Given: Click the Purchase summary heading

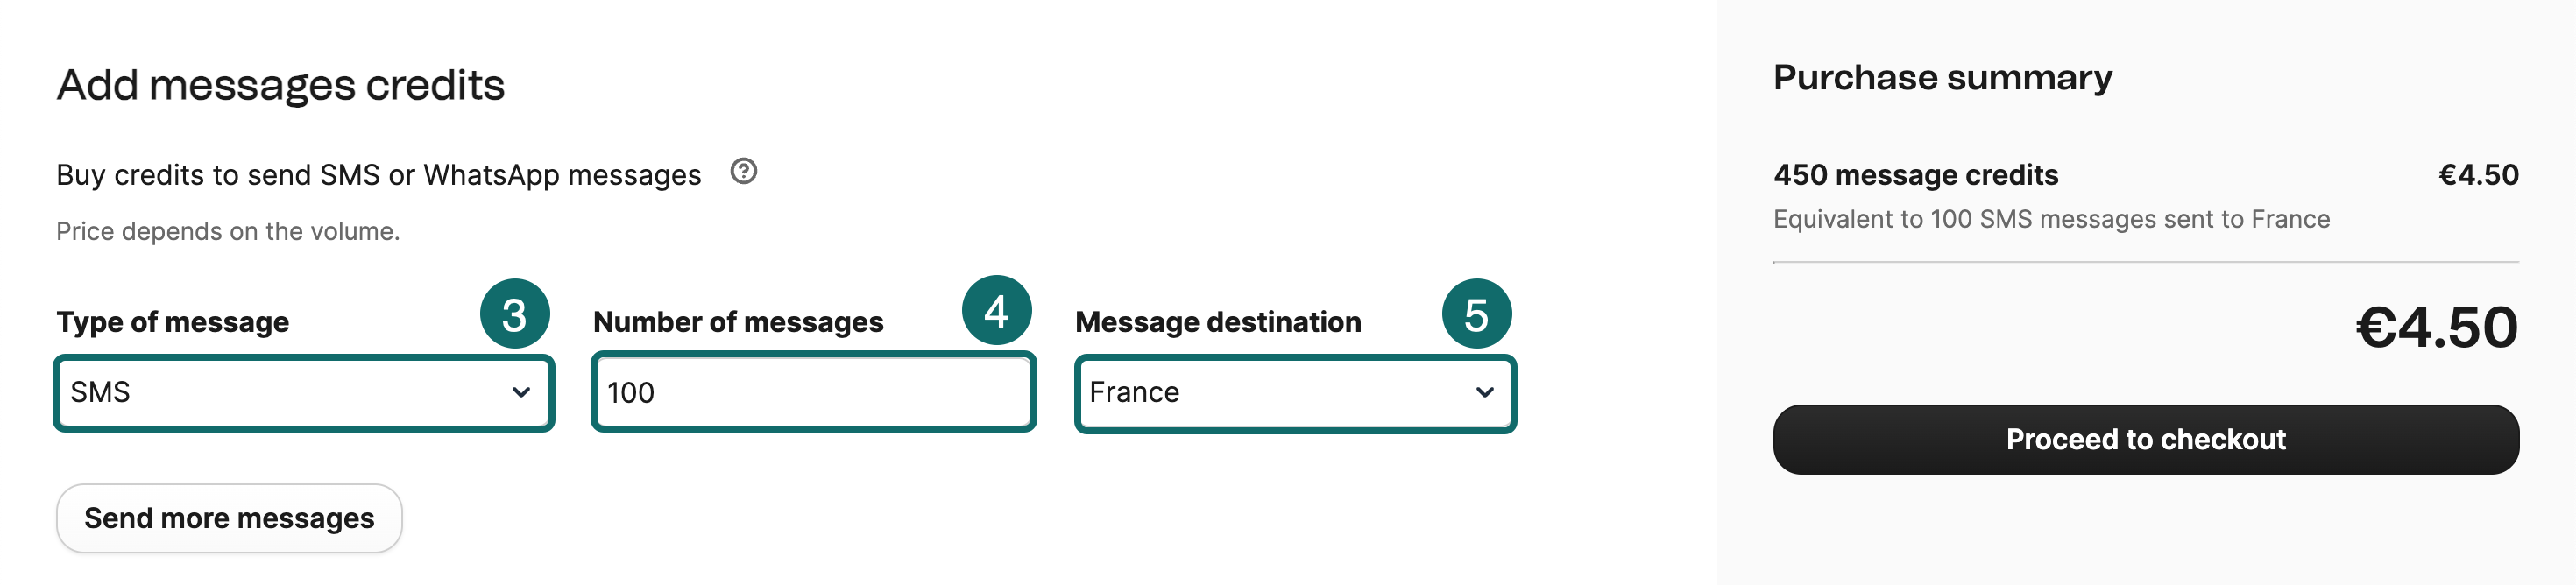Looking at the screenshot, I should coord(1942,78).
